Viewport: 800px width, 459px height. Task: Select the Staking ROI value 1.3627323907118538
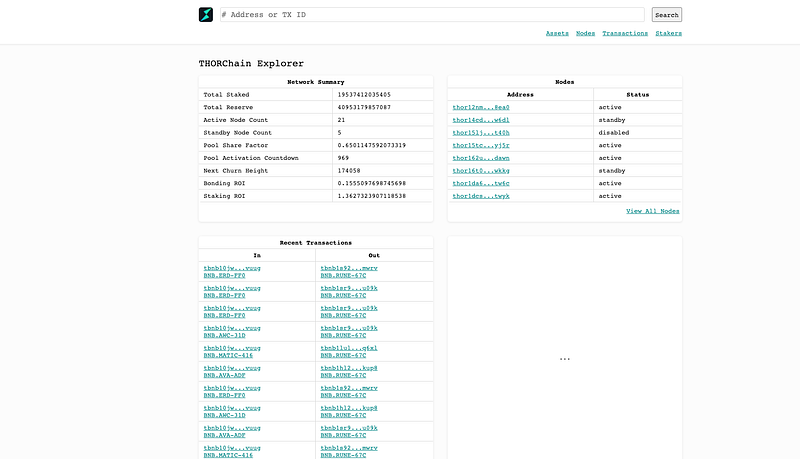(372, 196)
